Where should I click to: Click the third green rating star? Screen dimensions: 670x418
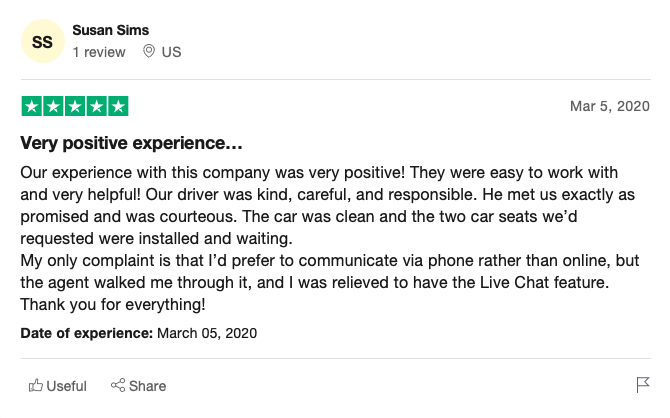tap(75, 106)
